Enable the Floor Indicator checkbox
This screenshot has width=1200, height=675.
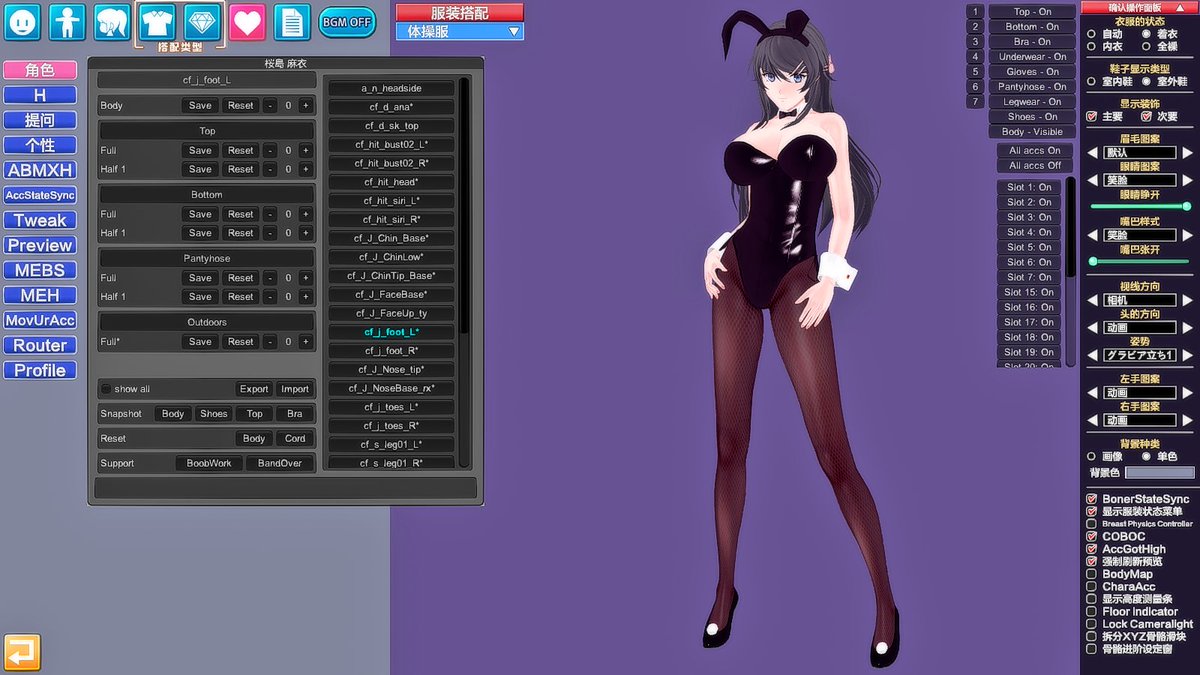[x=1092, y=612]
